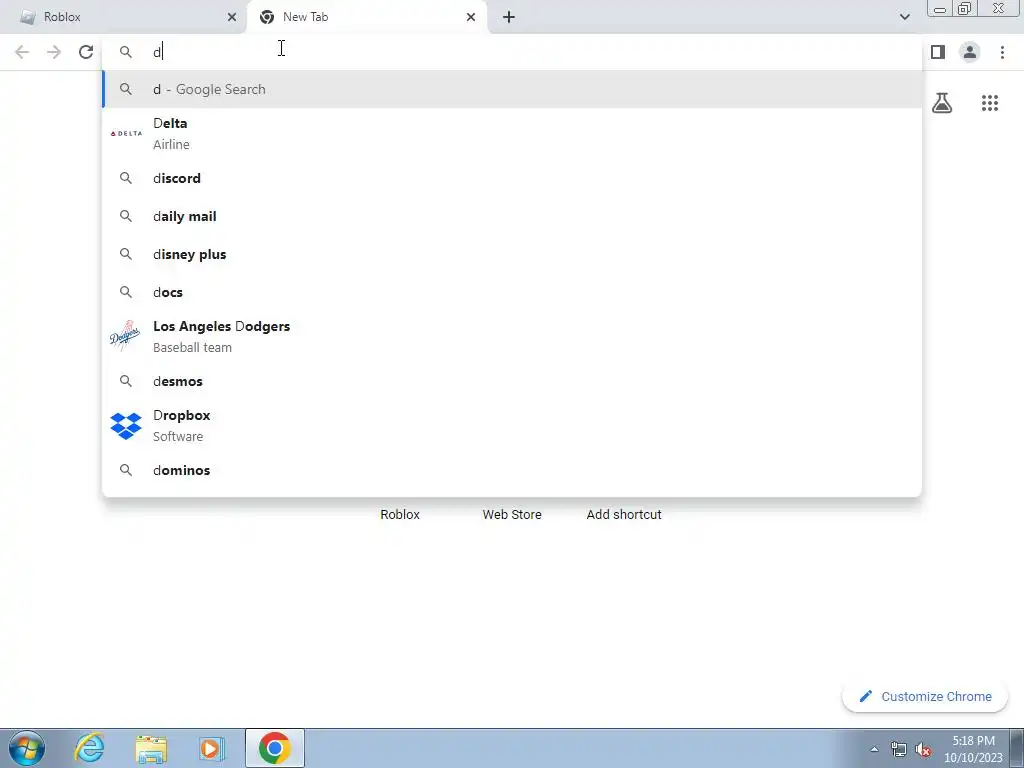Click Add shortcut
This screenshot has width=1024, height=768.
624,515
